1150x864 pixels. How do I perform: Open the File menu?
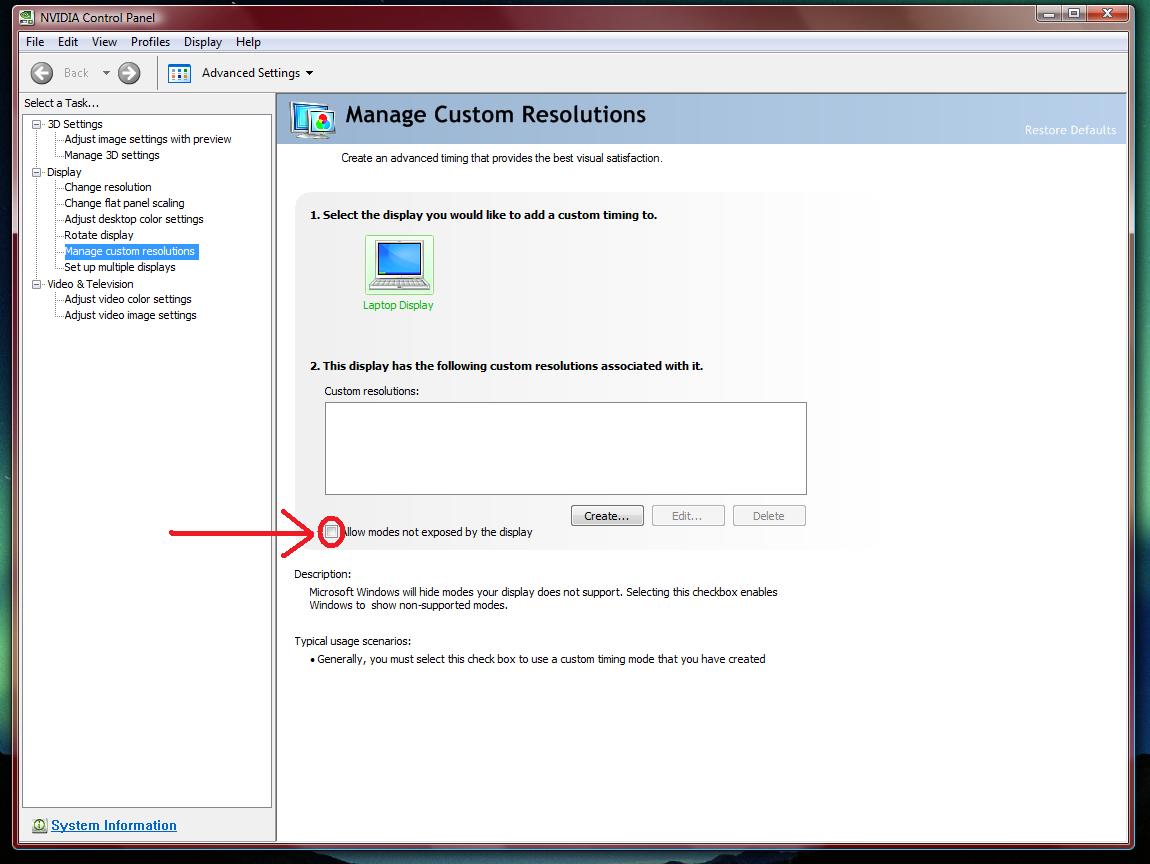coord(34,42)
